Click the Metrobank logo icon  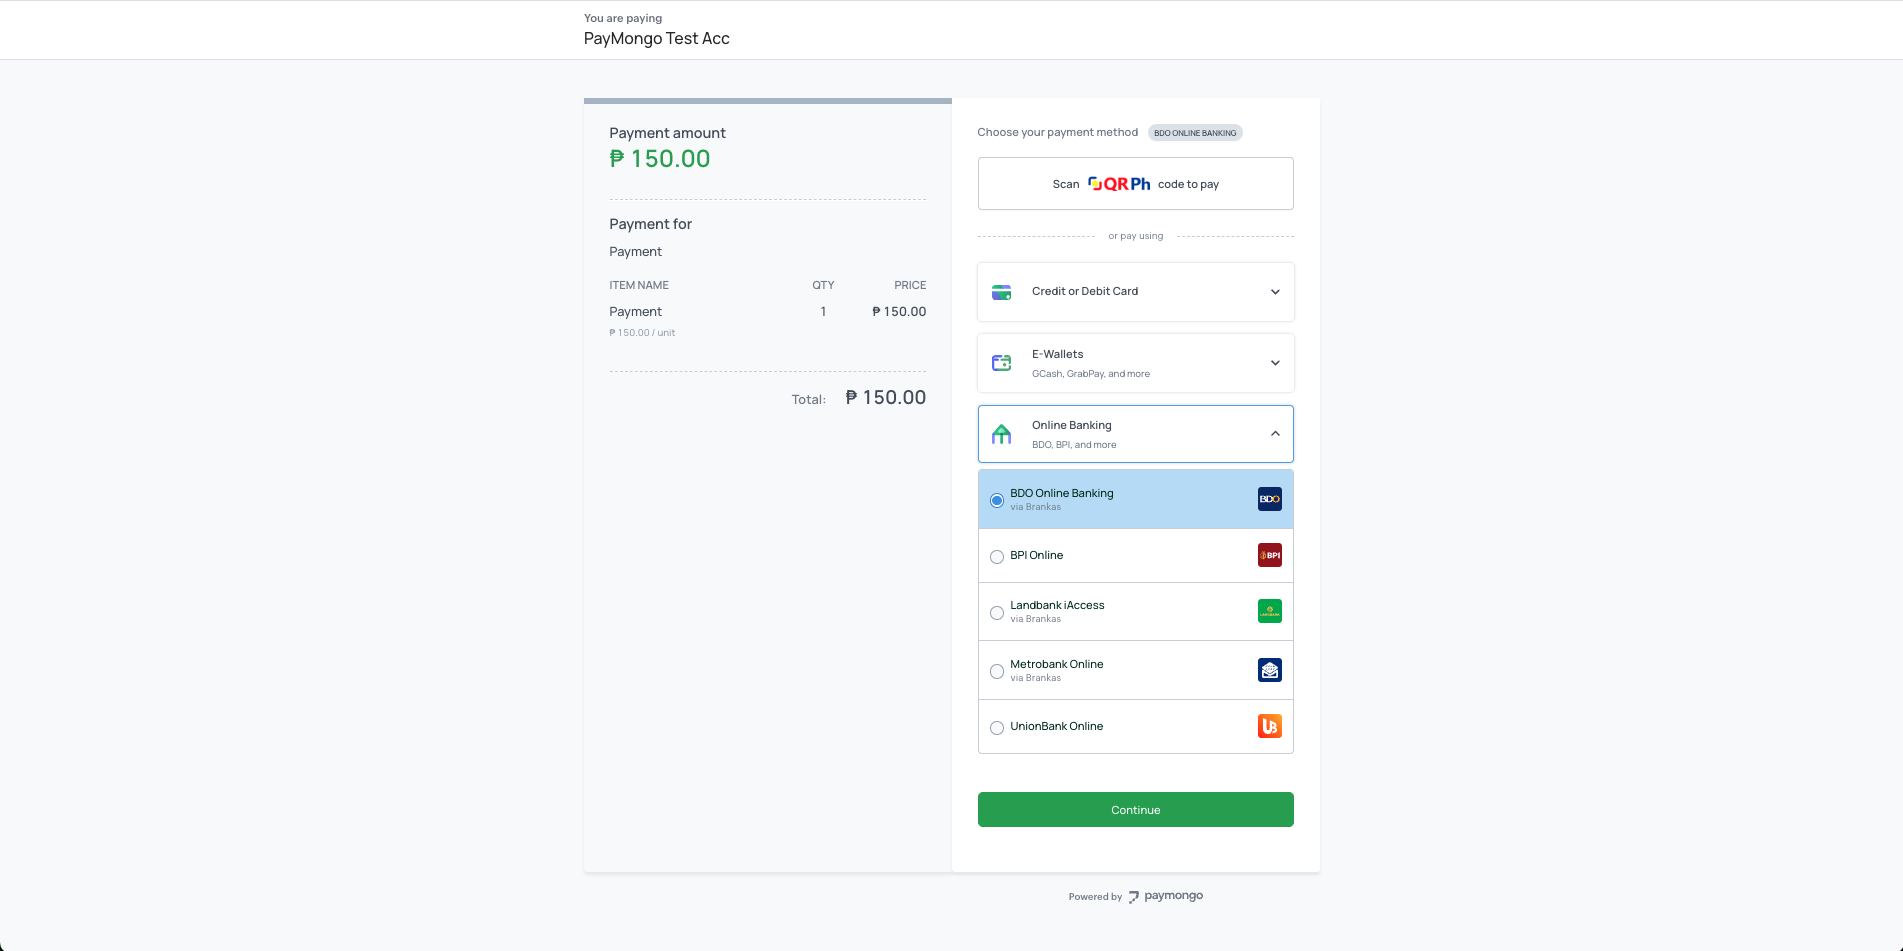[x=1269, y=670]
